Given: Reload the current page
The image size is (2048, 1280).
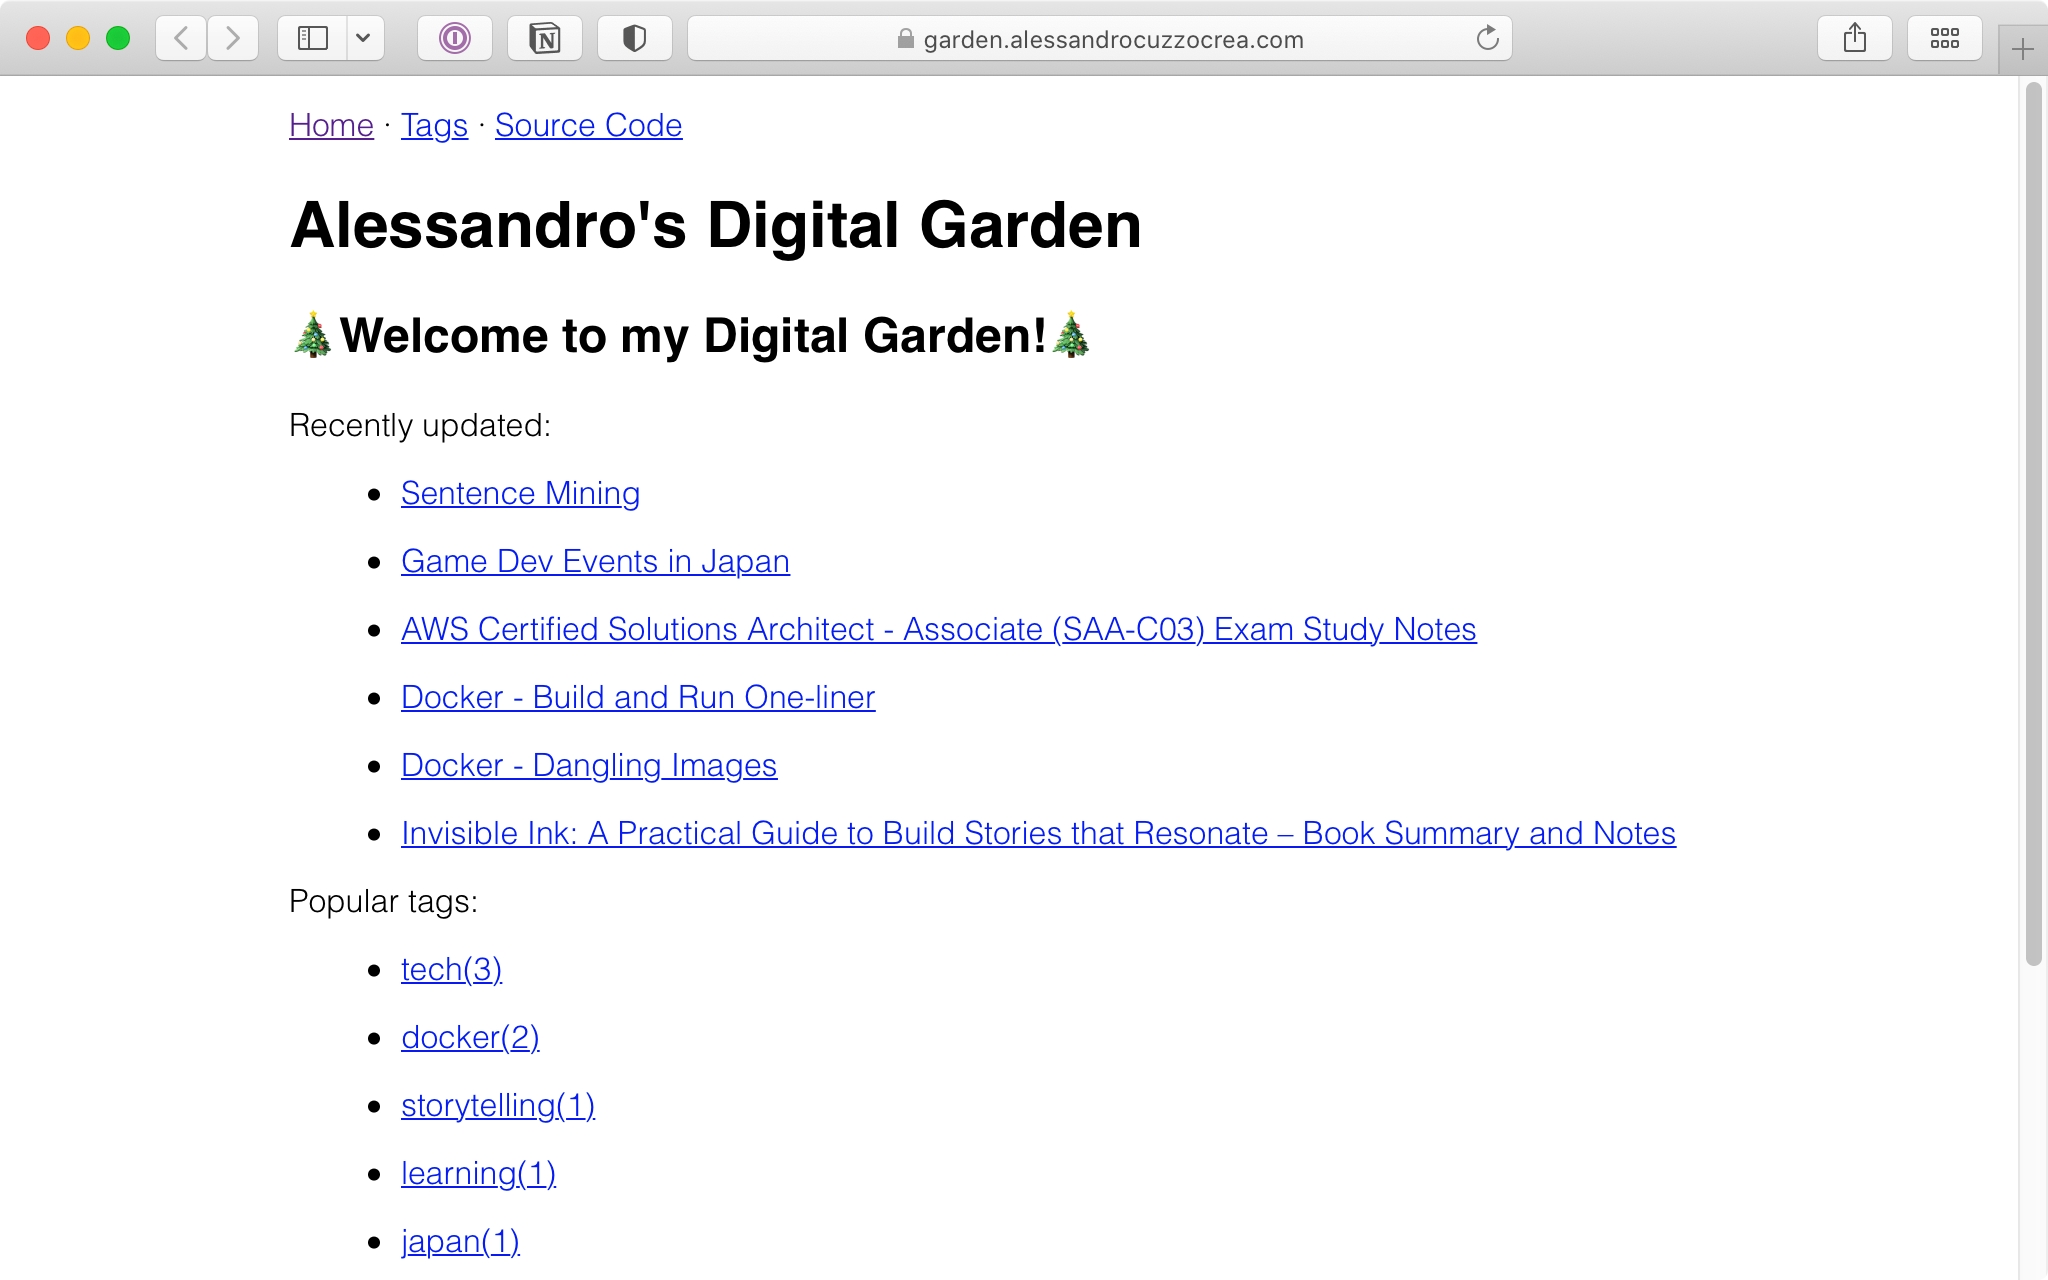Looking at the screenshot, I should point(1487,38).
